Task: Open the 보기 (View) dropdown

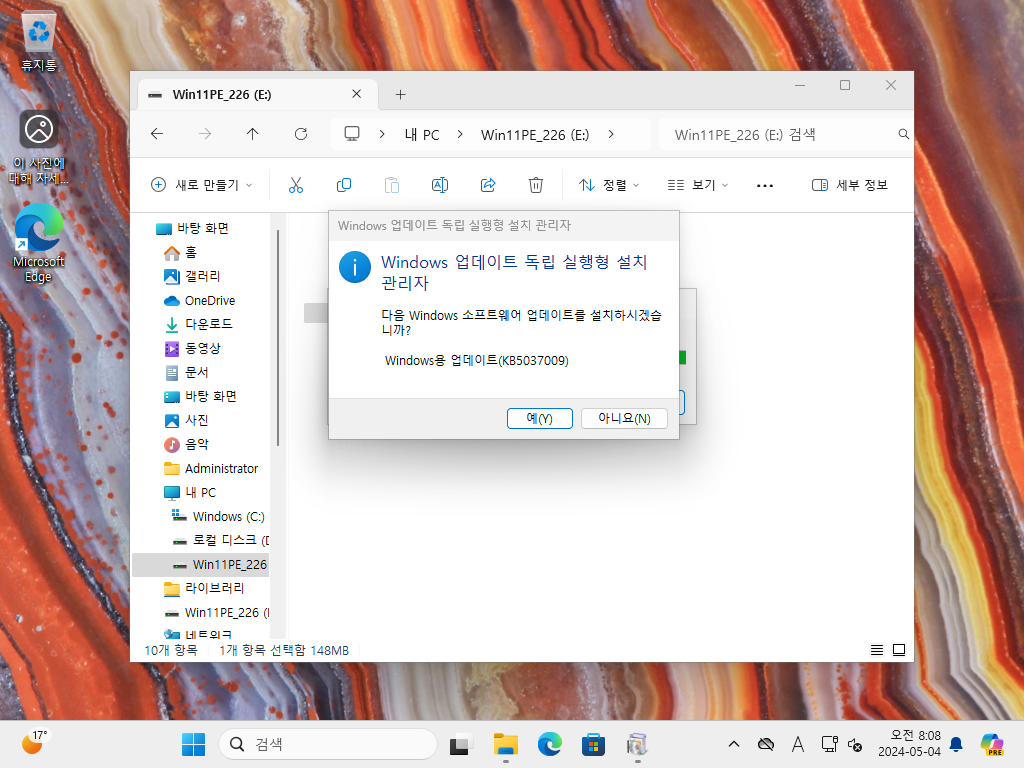Action: coord(697,185)
